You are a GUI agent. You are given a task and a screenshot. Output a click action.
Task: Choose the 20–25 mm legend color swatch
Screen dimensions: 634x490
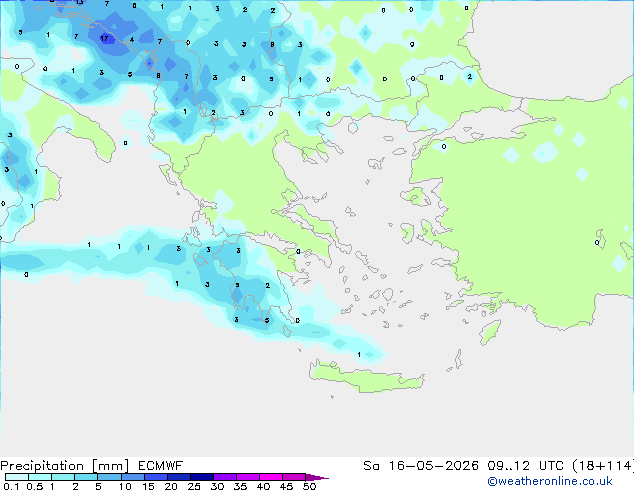point(179,477)
